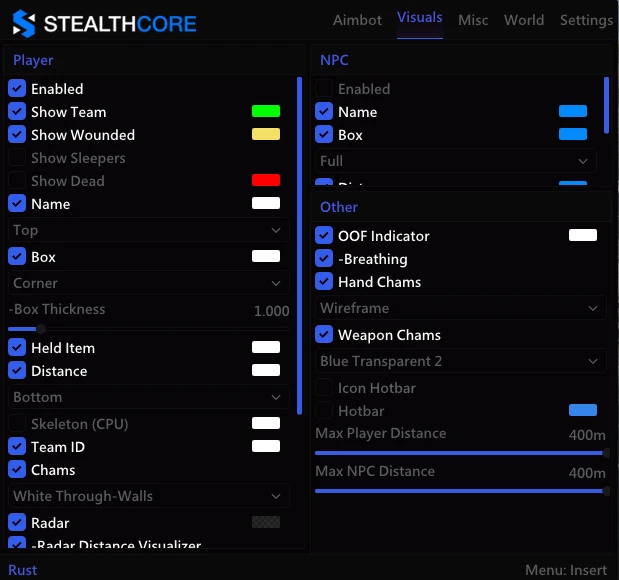619x580 pixels.
Task: Enable the Hotbar checkbox
Action: [x=324, y=411]
